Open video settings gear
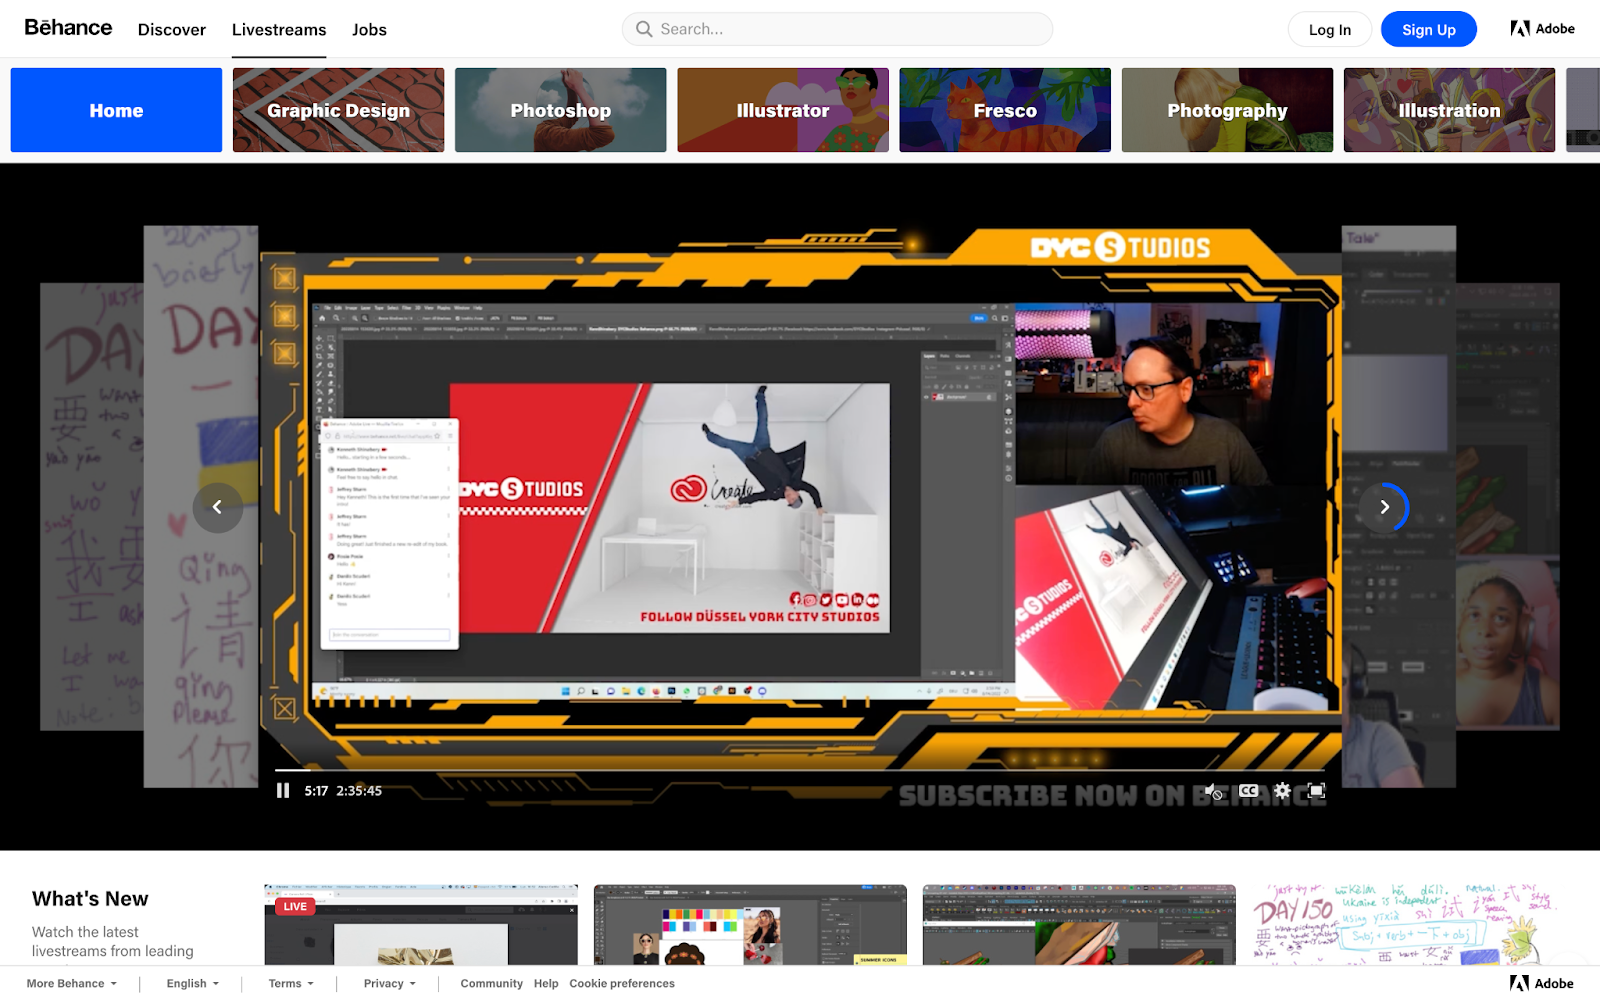Image resolution: width=1600 pixels, height=1000 pixels. [x=1282, y=791]
